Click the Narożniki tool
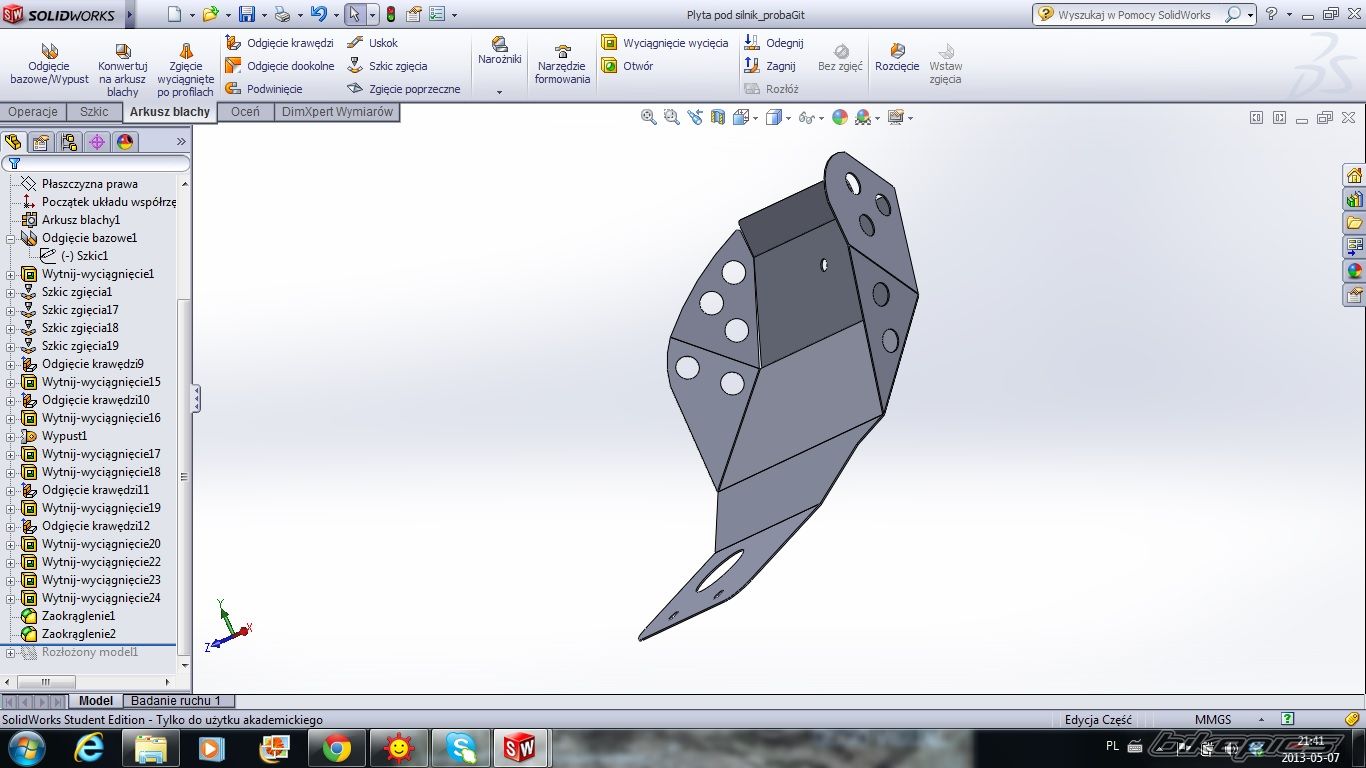 pyautogui.click(x=500, y=51)
